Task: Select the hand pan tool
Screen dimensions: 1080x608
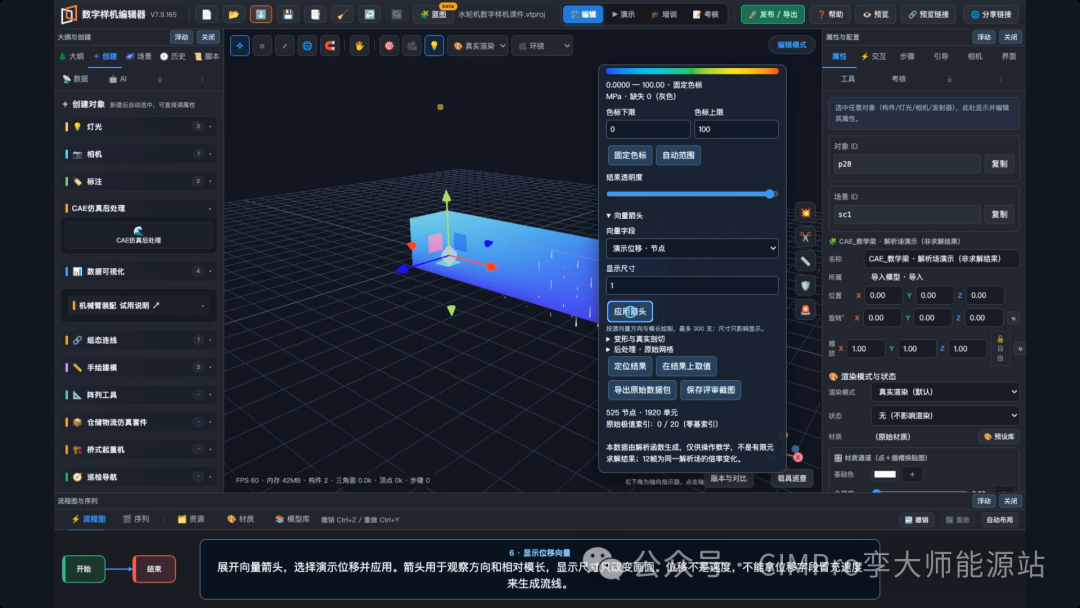Action: pyautogui.click(x=360, y=45)
